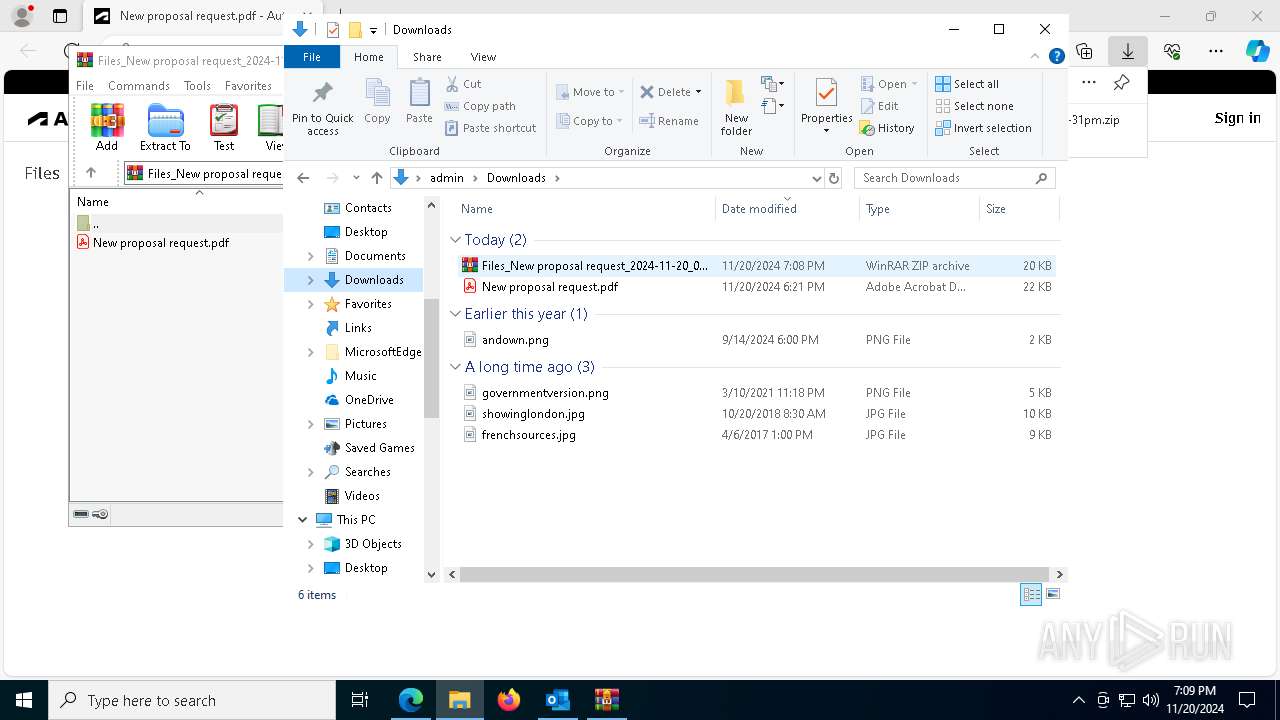The image size is (1280, 720).
Task: Click Edge downloads icon
Action: click(1128, 51)
